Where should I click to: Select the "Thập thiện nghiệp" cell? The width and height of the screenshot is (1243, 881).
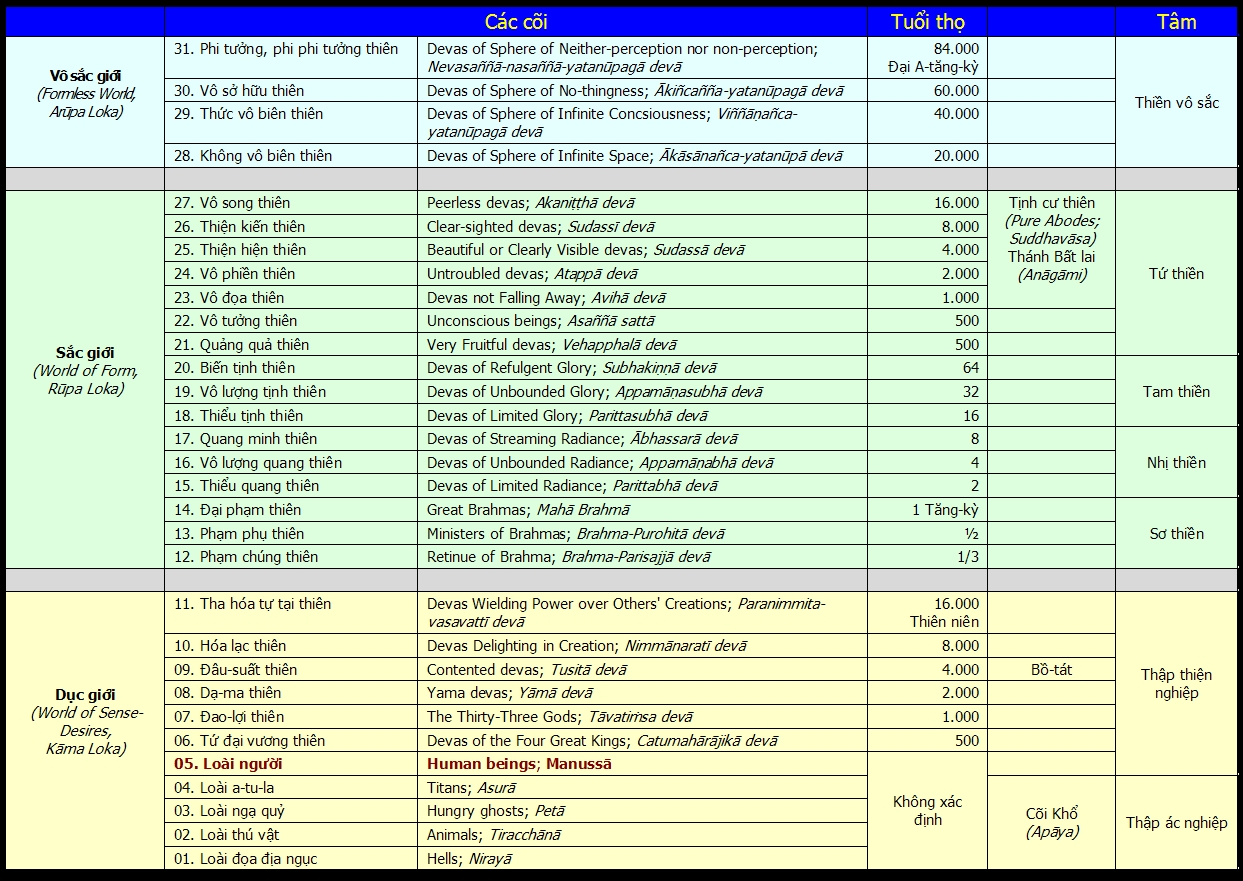(1176, 684)
